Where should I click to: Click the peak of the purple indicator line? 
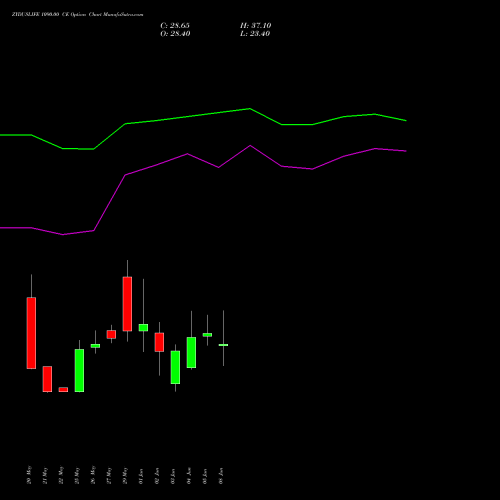[x=250, y=146]
